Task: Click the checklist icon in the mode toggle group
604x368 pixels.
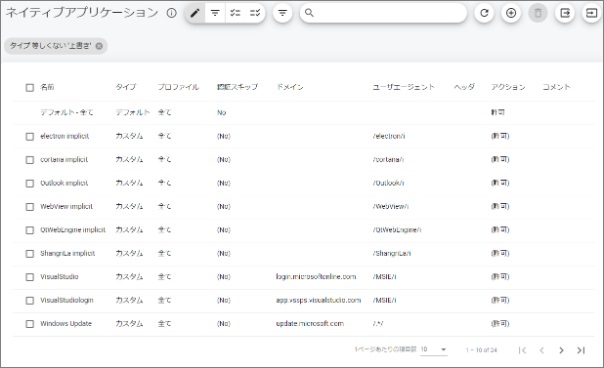Action: pyautogui.click(x=235, y=13)
